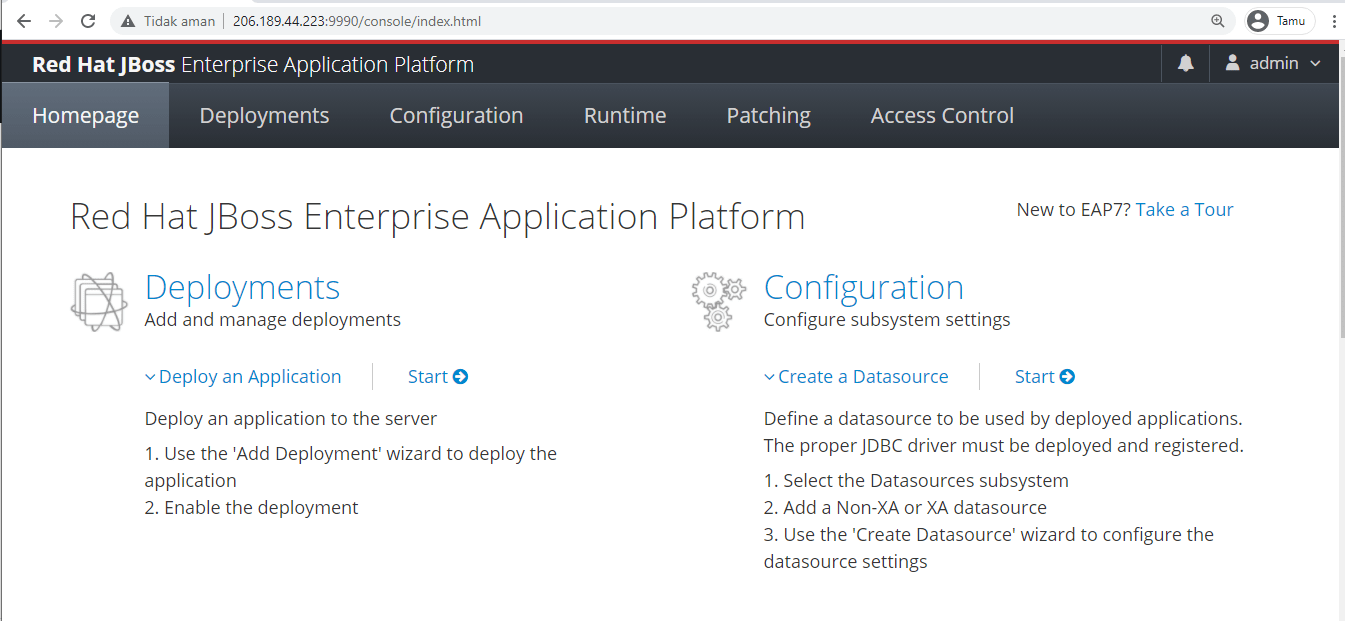This screenshot has height=621, width=1345.
Task: Go forward with the browser forward arrow
Action: 56,20
